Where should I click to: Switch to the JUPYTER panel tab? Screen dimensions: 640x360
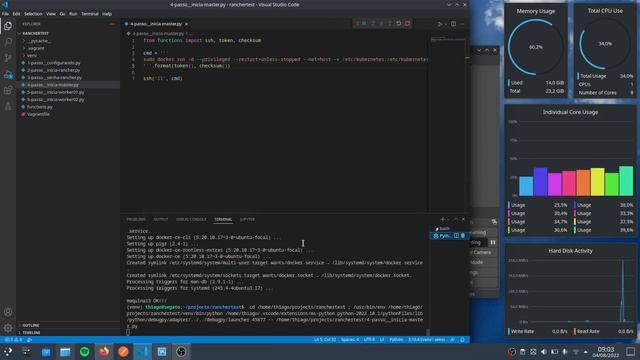point(247,220)
